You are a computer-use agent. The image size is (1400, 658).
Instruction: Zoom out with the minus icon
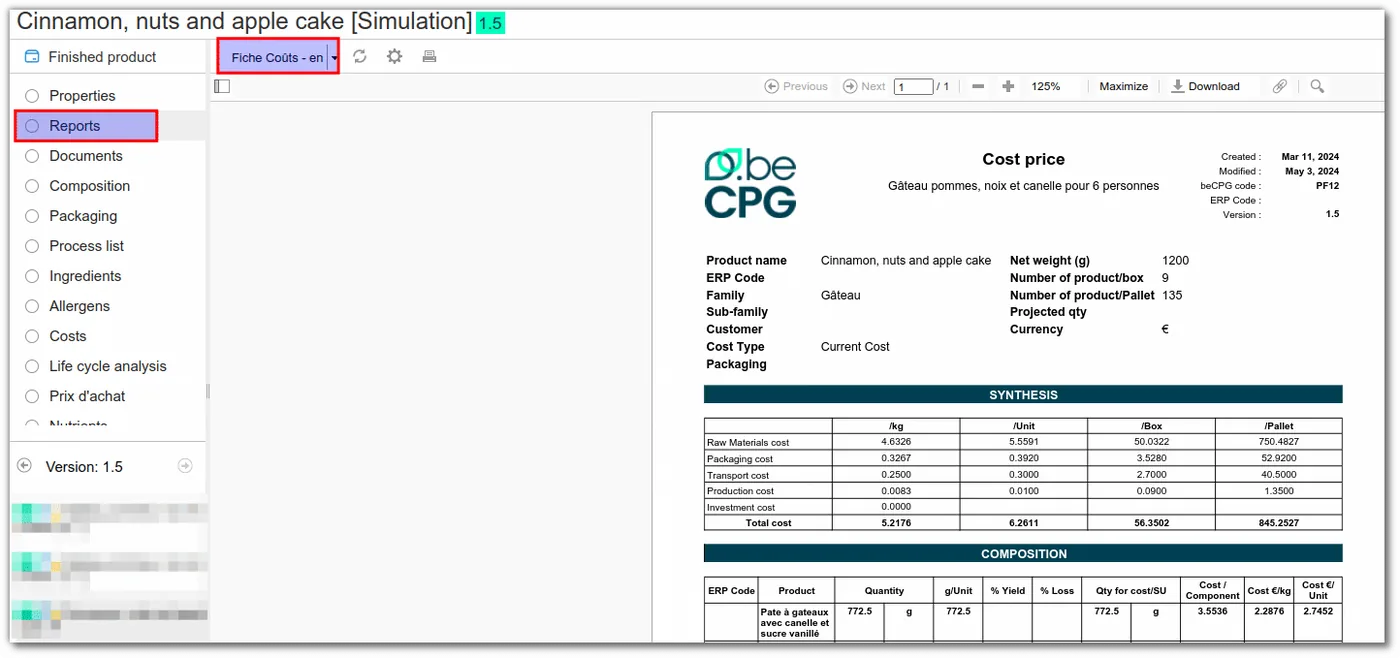978,87
